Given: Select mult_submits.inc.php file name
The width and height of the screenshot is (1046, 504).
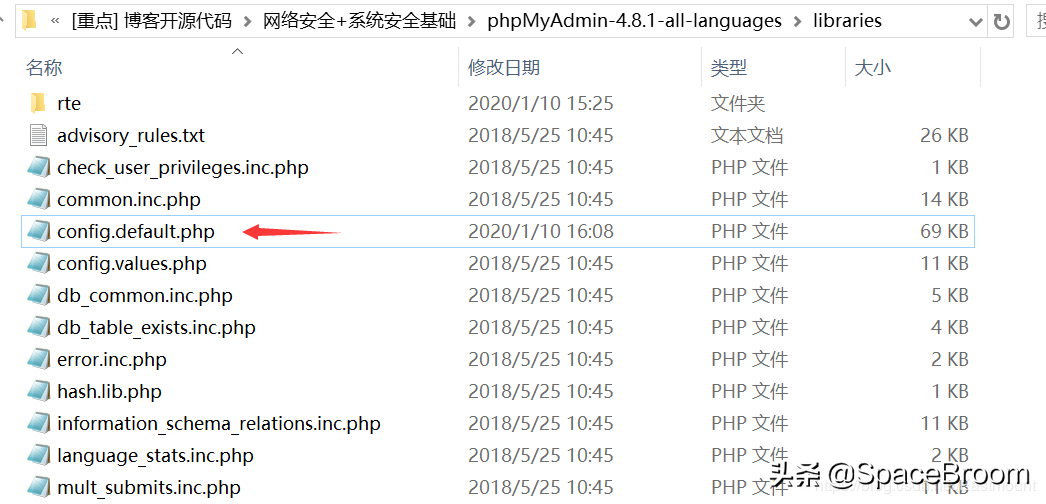Looking at the screenshot, I should (x=149, y=487).
